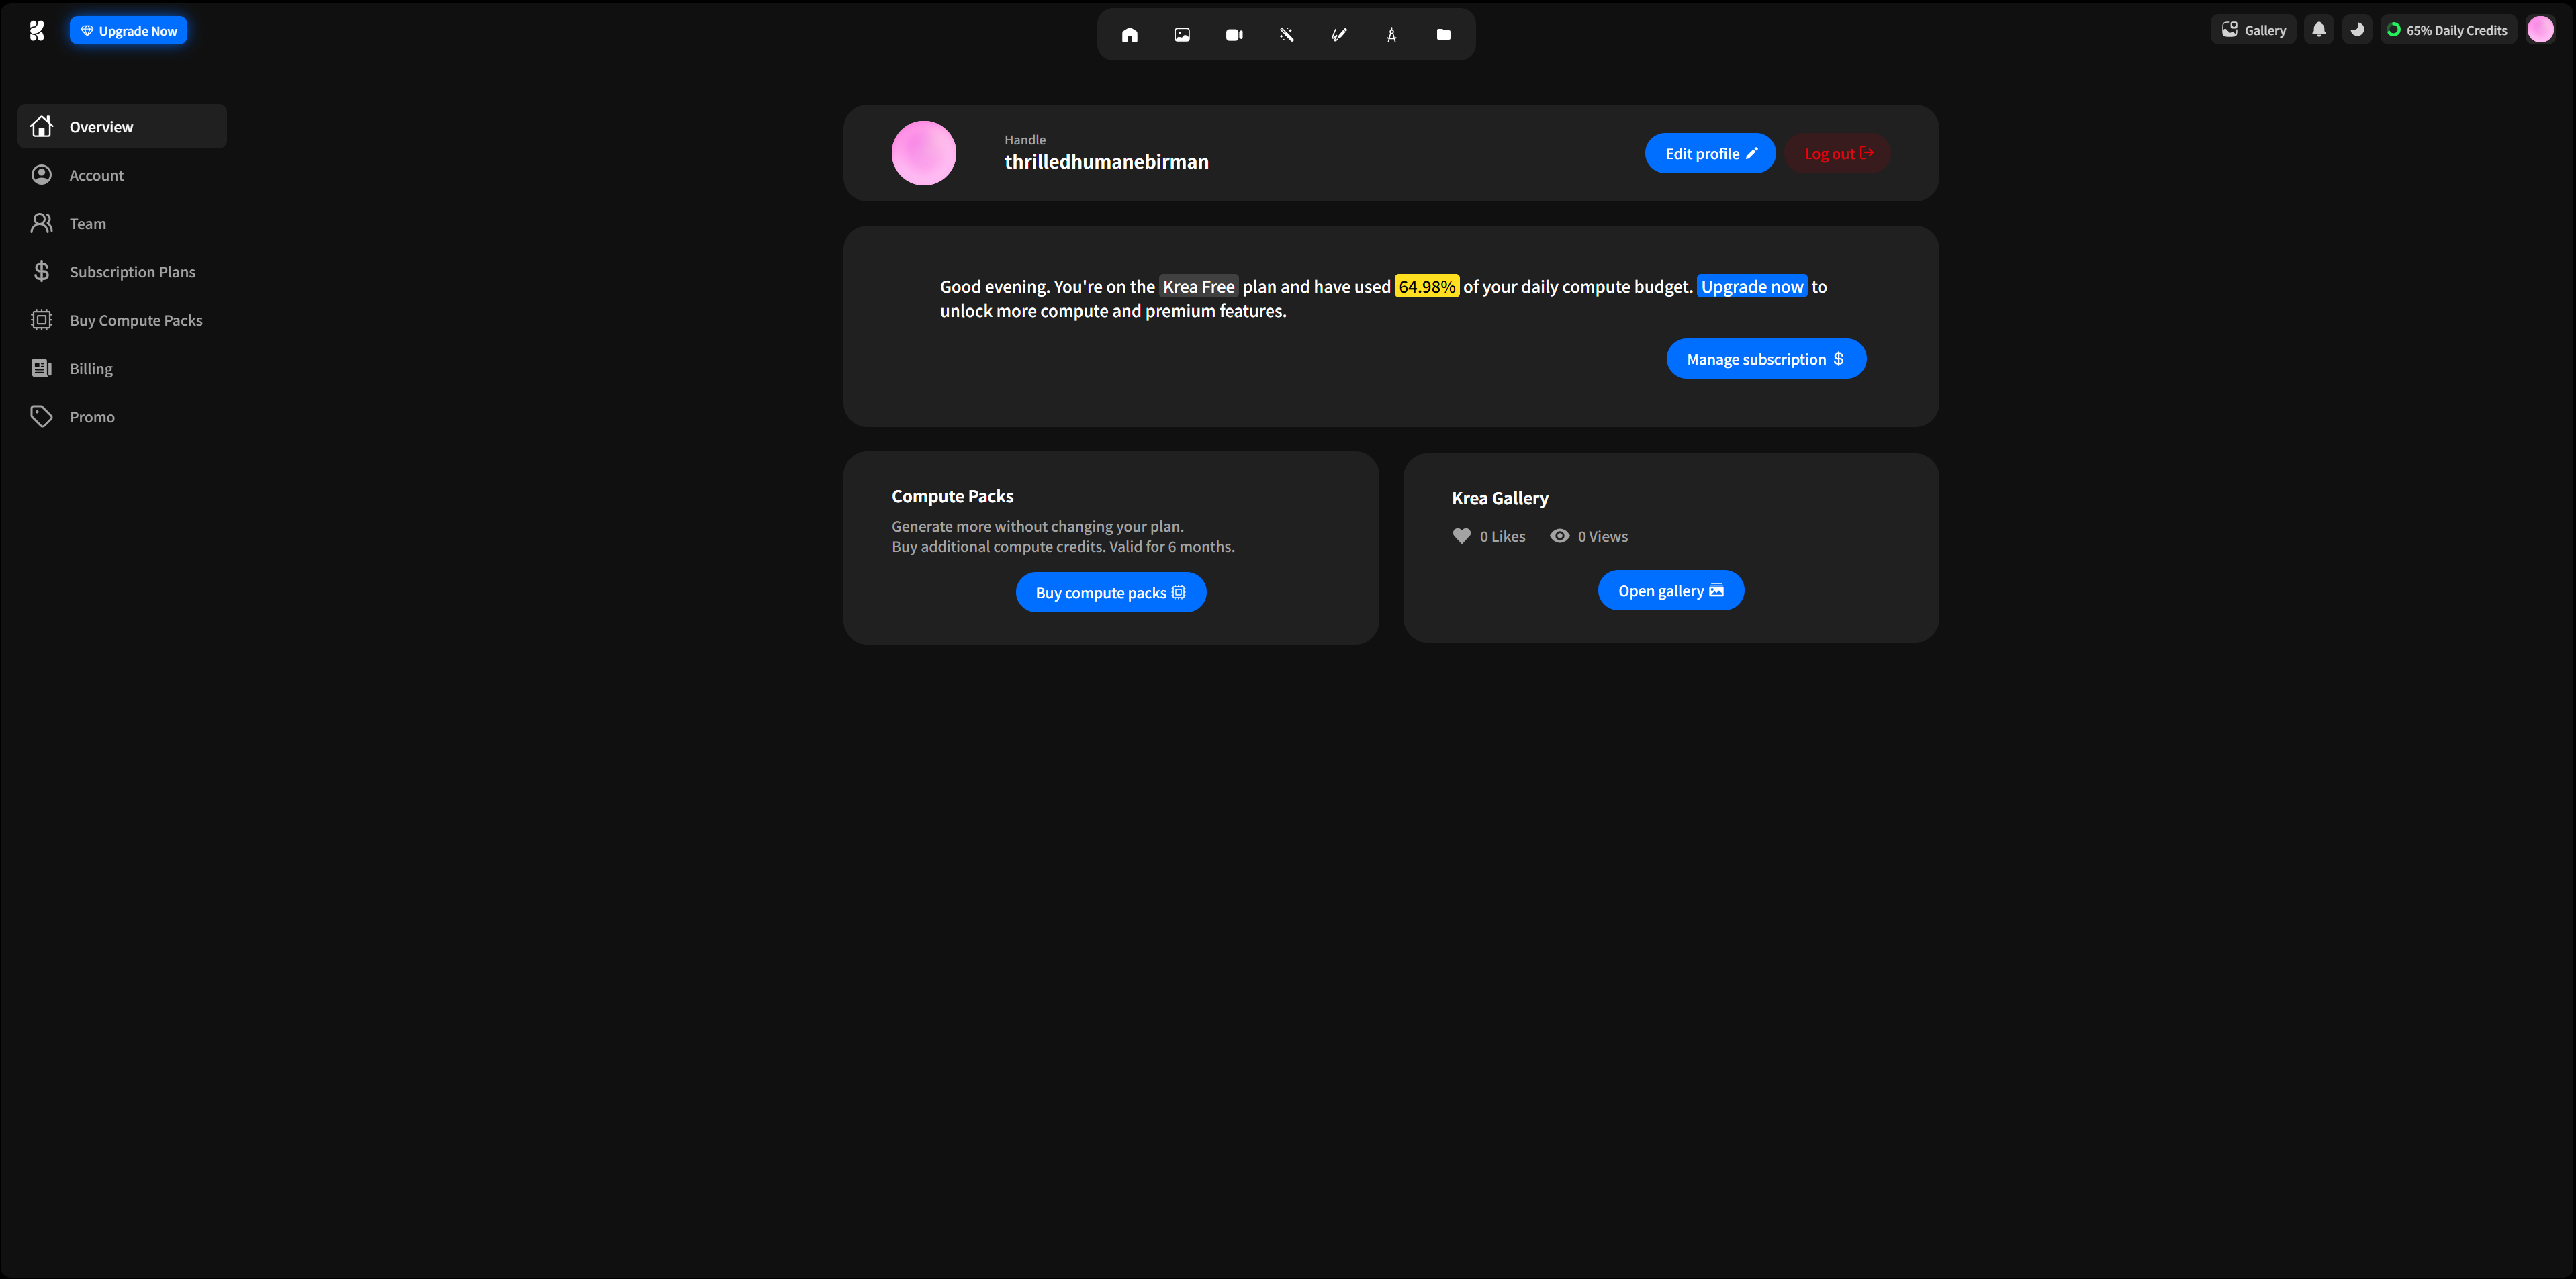Open the pencil Realtime drawing tool

point(1339,34)
